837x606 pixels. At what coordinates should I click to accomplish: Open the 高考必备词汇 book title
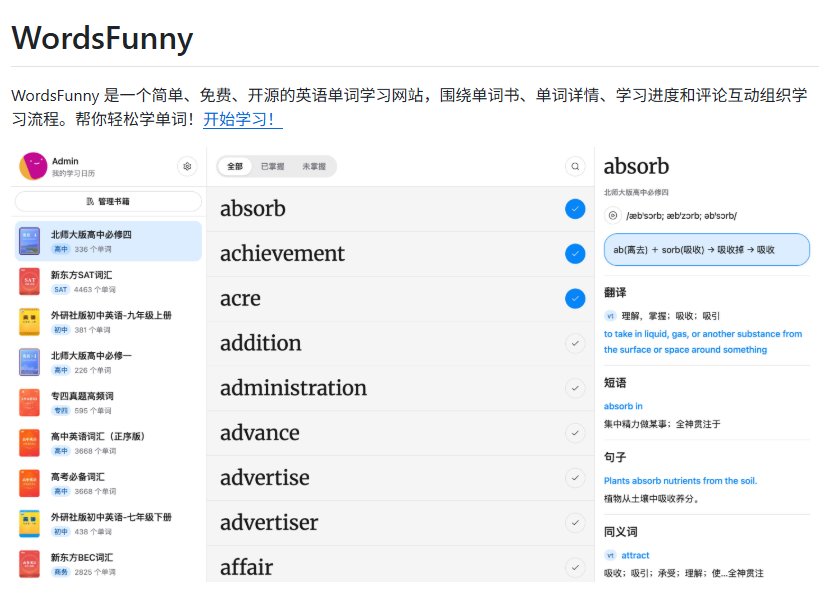point(77,477)
